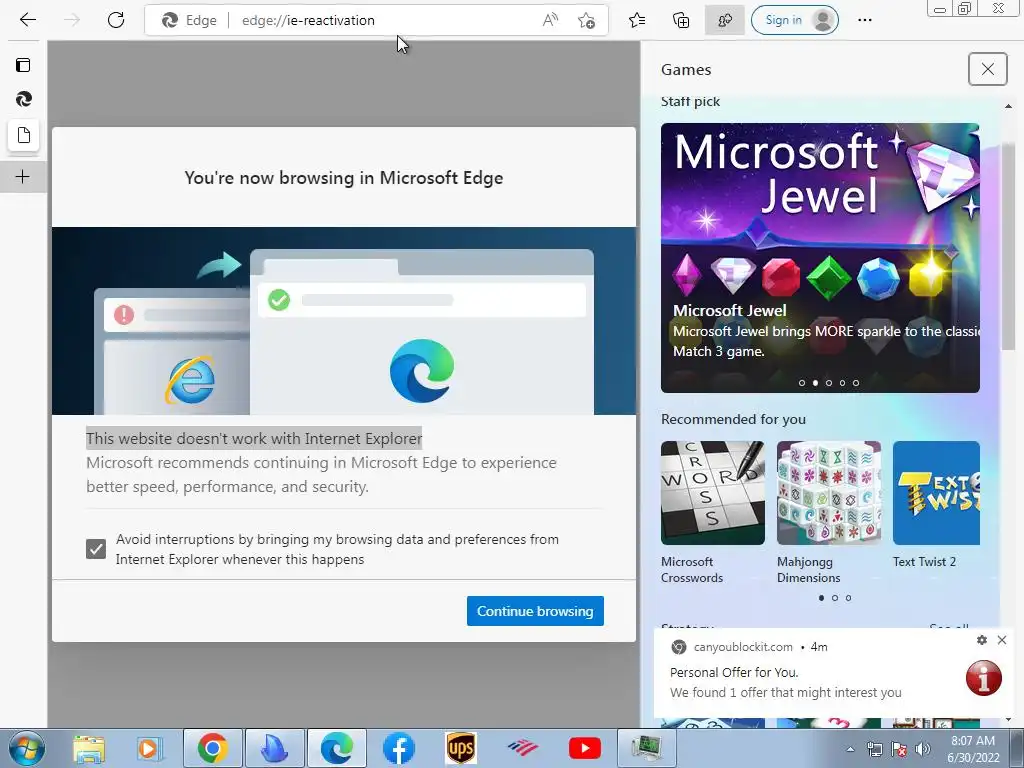1024x768 pixels.
Task: Open the blue fin taskbar app
Action: click(x=274, y=748)
